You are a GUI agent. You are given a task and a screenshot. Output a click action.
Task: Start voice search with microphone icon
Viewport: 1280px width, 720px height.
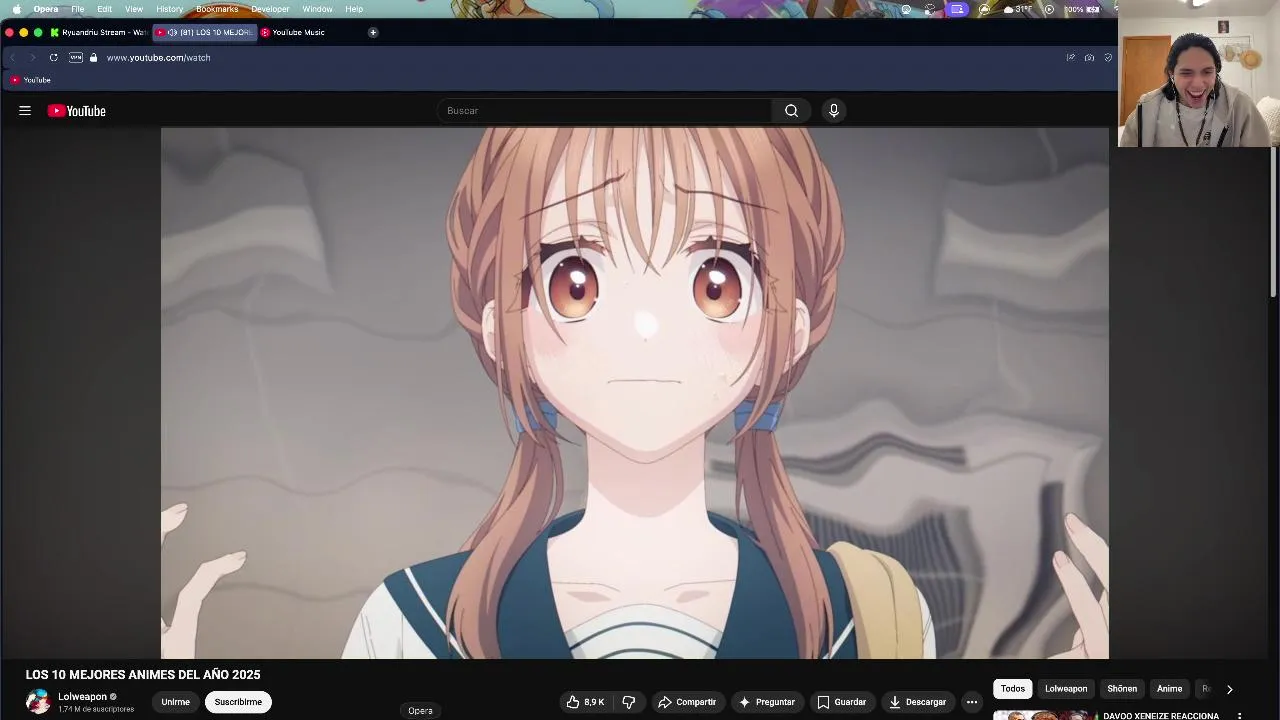point(833,111)
